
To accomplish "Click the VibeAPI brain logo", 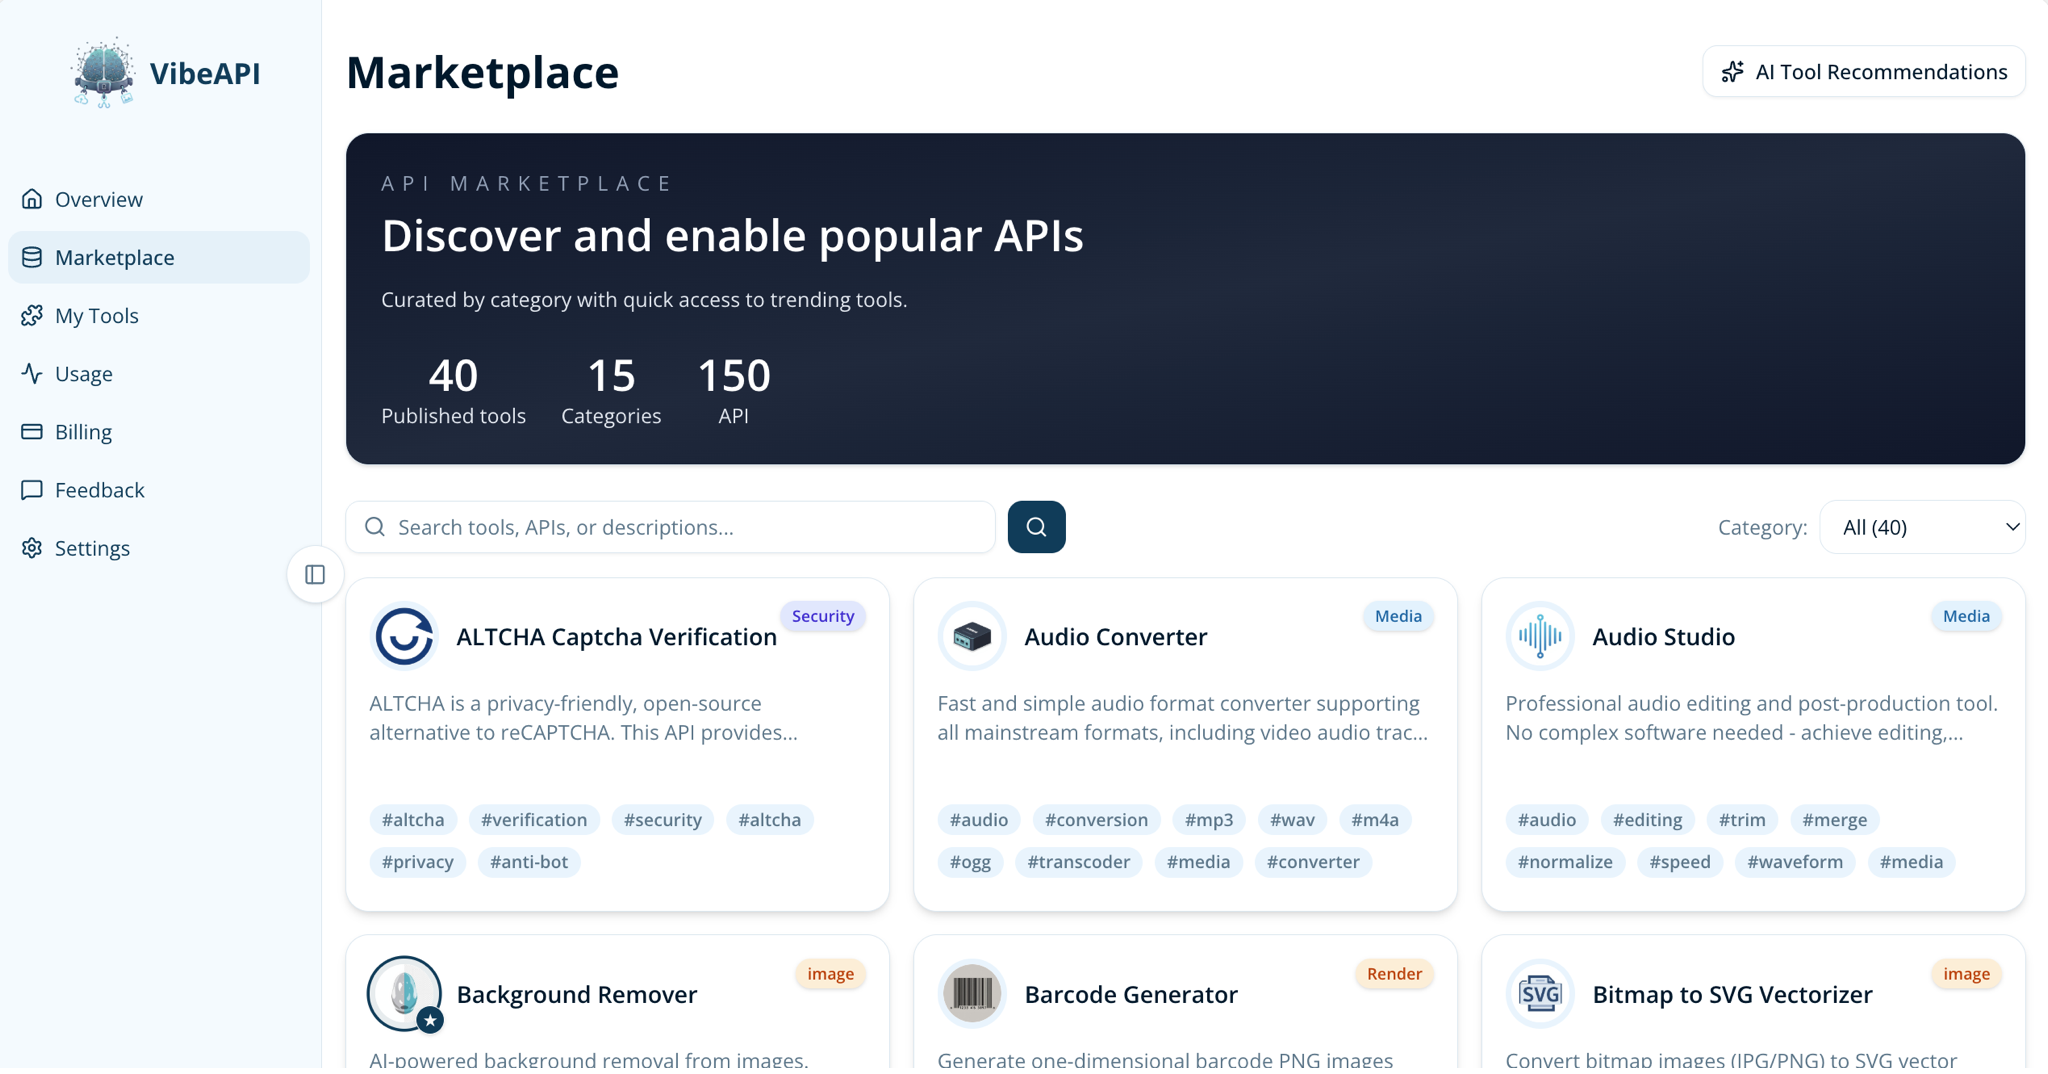I will pyautogui.click(x=103, y=71).
